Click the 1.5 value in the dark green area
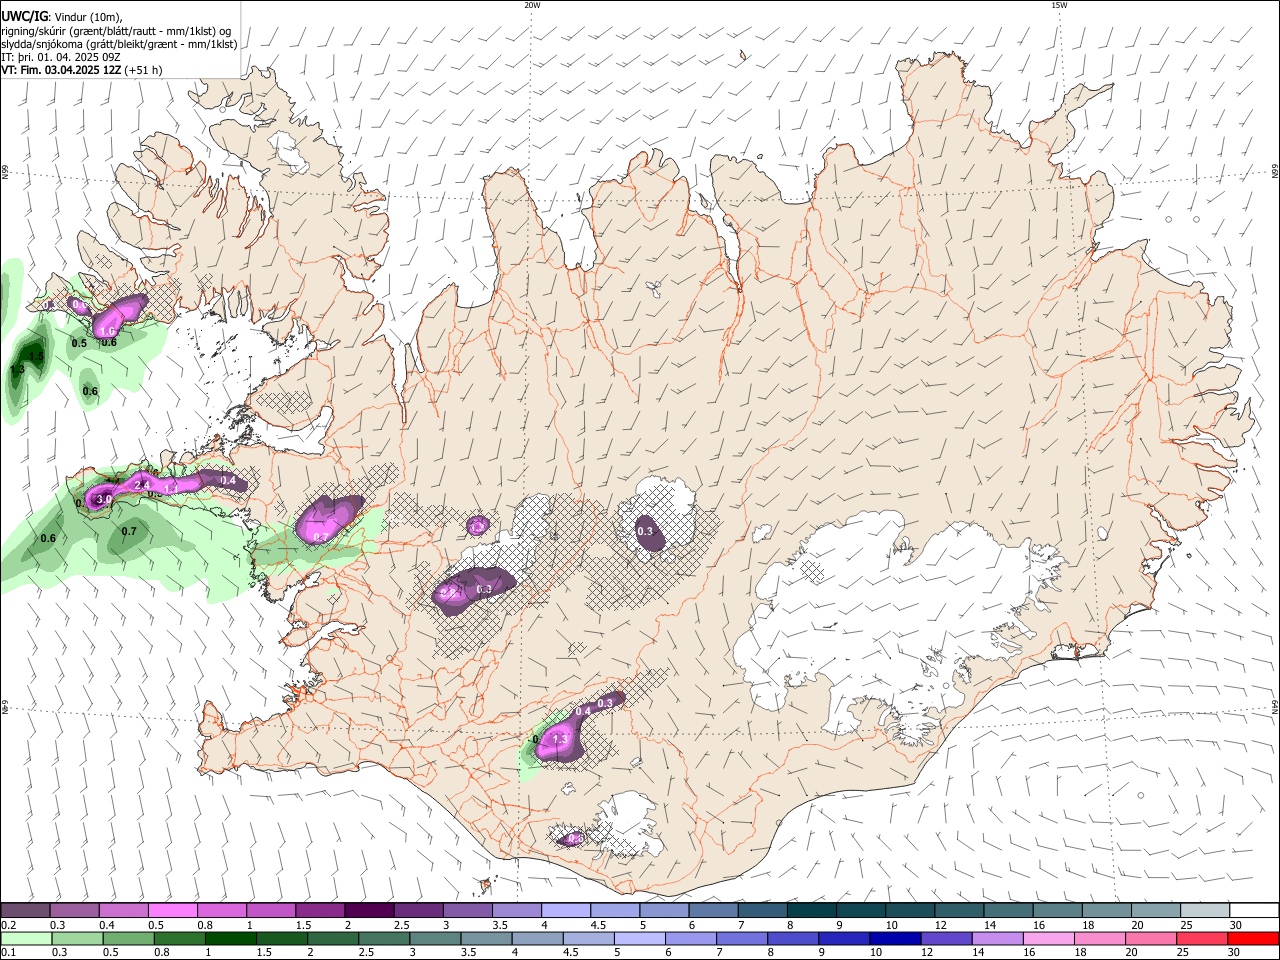 (x=36, y=355)
